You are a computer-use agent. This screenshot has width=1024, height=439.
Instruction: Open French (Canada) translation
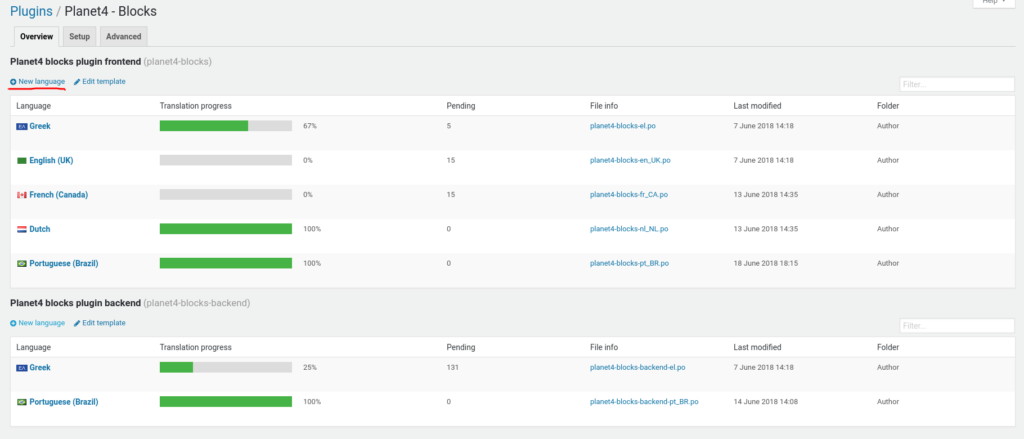[58, 195]
